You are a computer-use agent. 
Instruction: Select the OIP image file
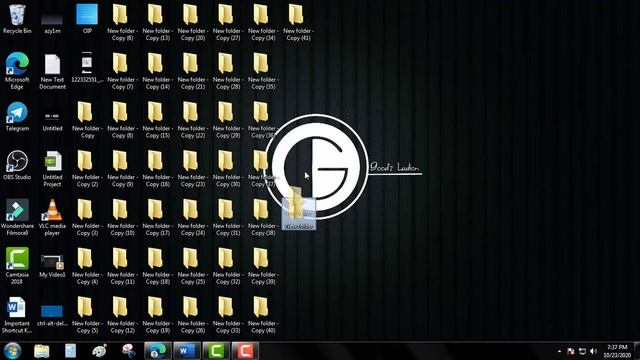pyautogui.click(x=87, y=19)
